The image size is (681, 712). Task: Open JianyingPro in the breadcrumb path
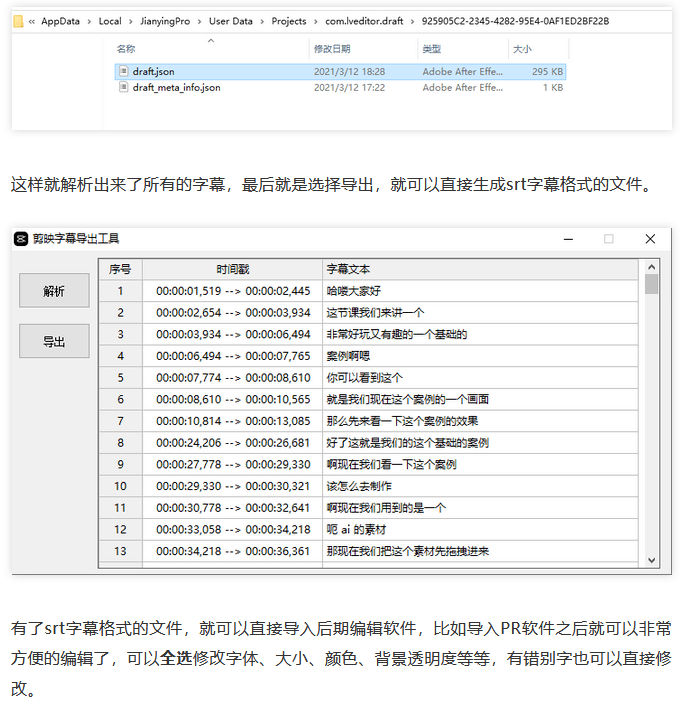pos(165,21)
